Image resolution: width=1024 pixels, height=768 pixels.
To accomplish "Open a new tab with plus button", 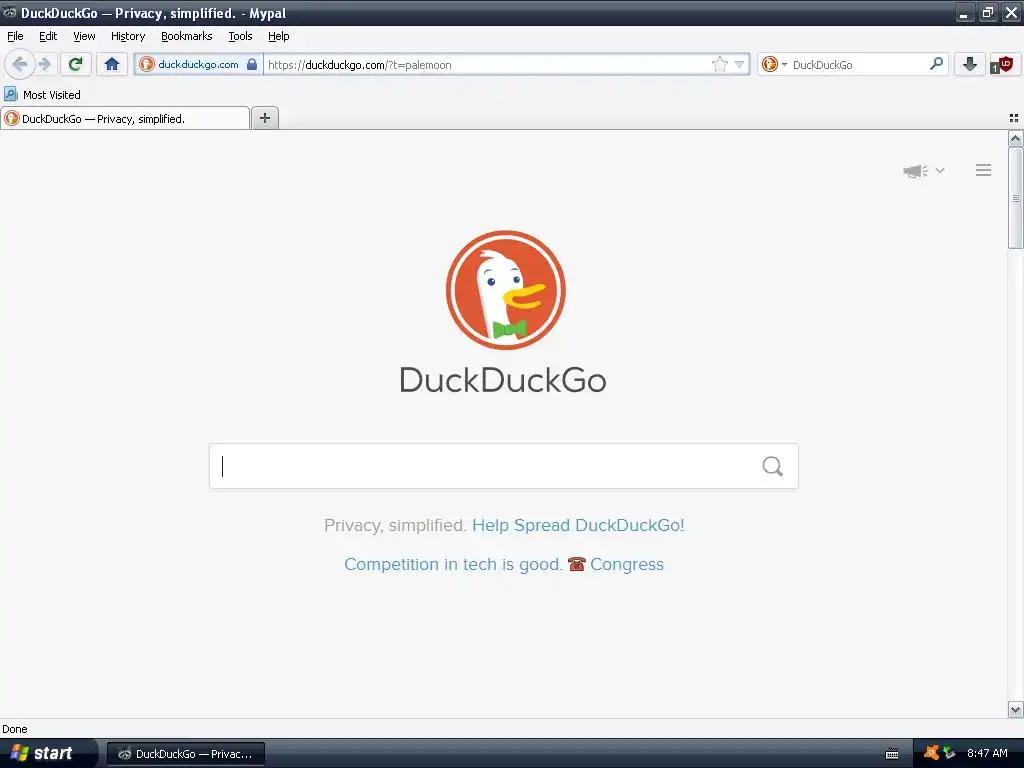I will [x=264, y=118].
